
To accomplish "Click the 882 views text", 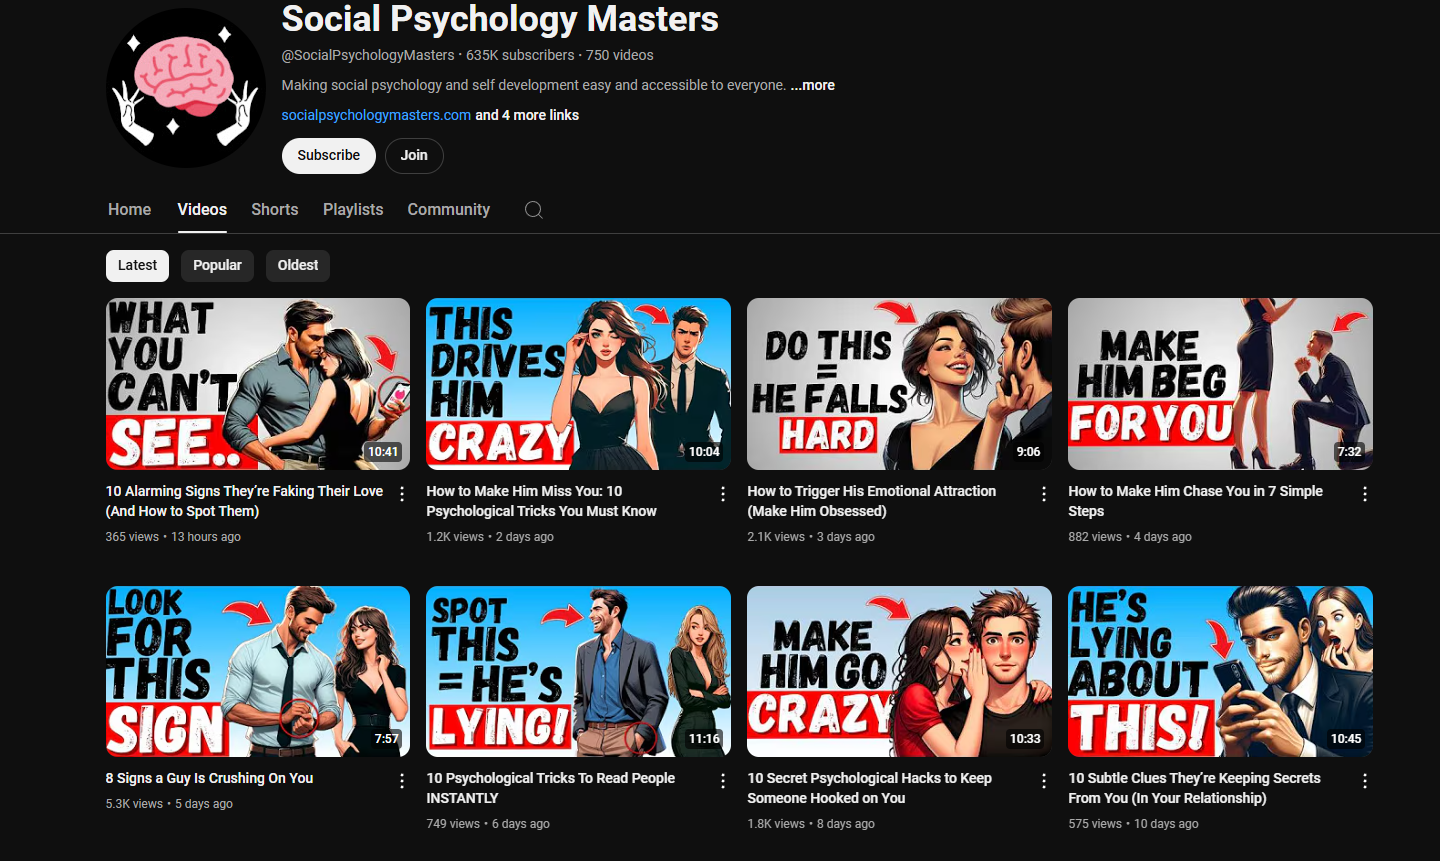I will pos(1095,537).
